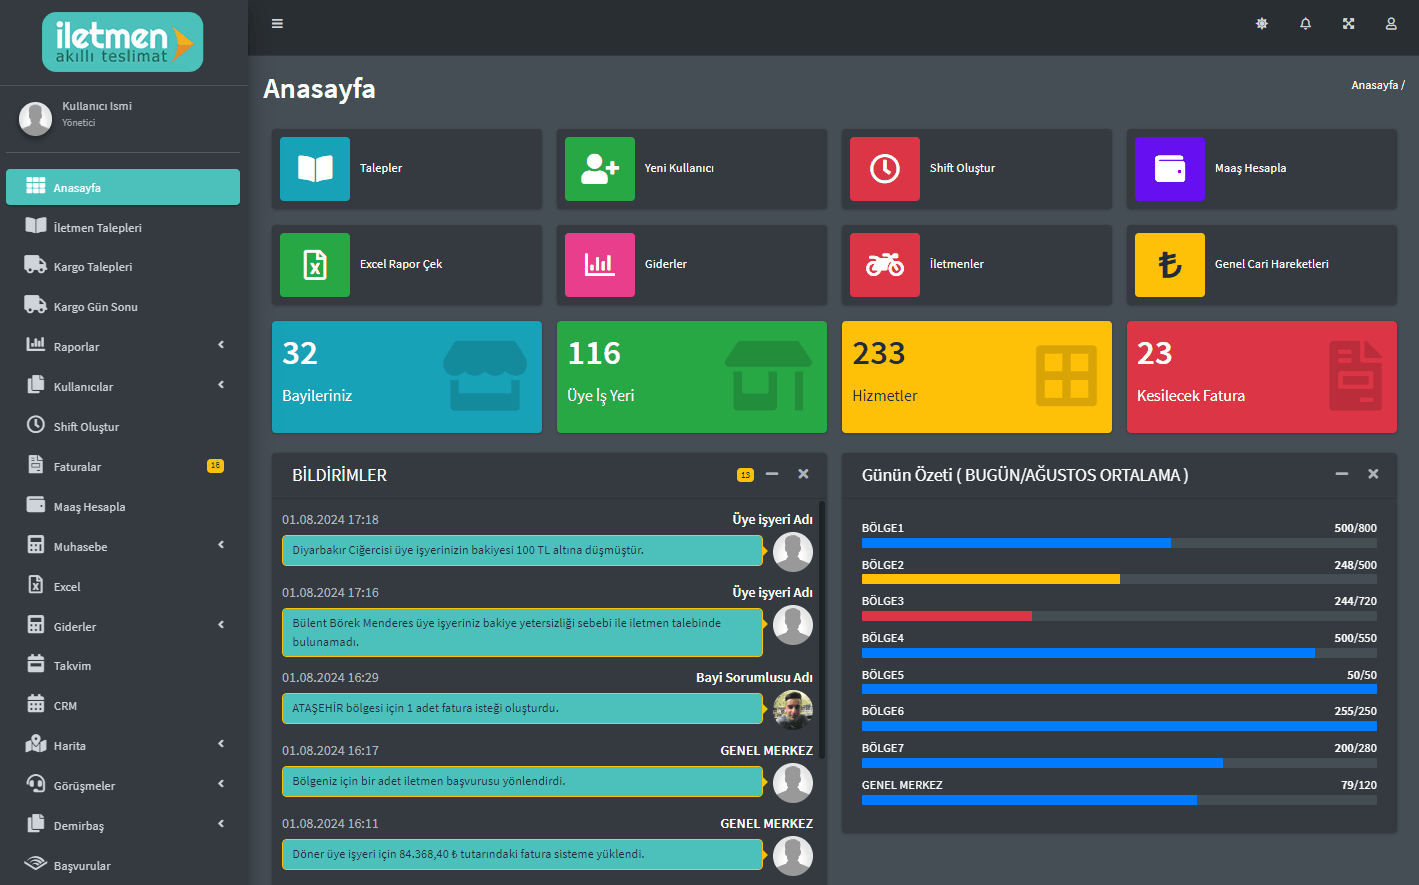The image size is (1419, 885).
Task: Click the Yeni Kullanıcı add-user icon
Action: click(x=600, y=169)
